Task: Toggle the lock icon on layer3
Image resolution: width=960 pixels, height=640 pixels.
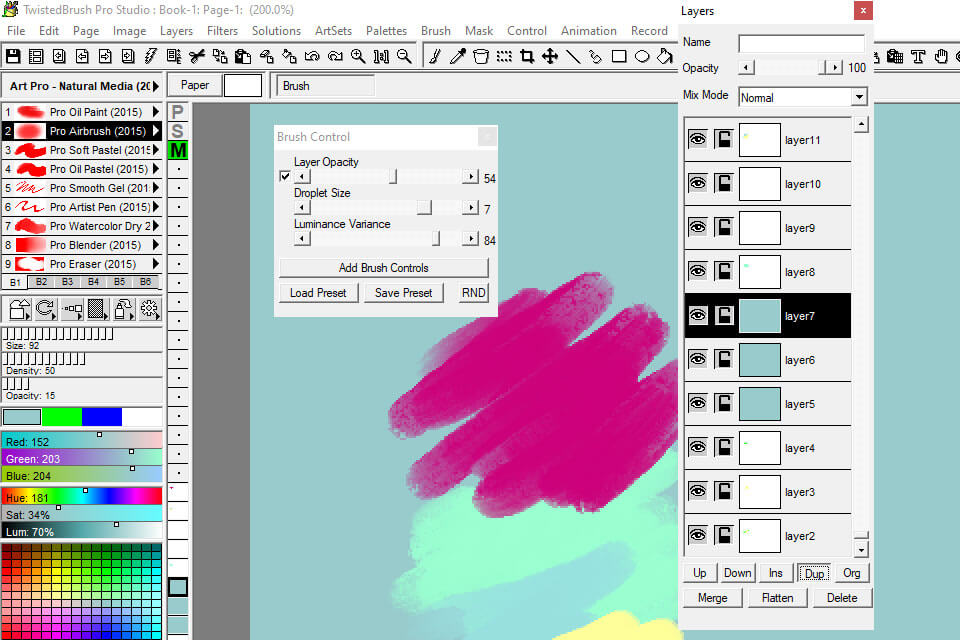Action: coord(724,492)
